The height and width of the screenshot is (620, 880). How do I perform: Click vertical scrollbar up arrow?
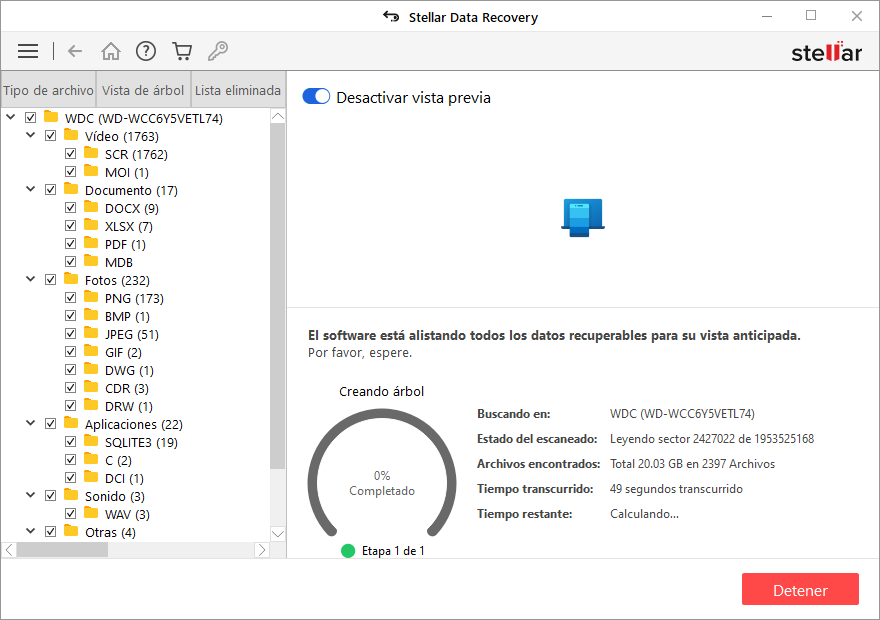(278, 116)
